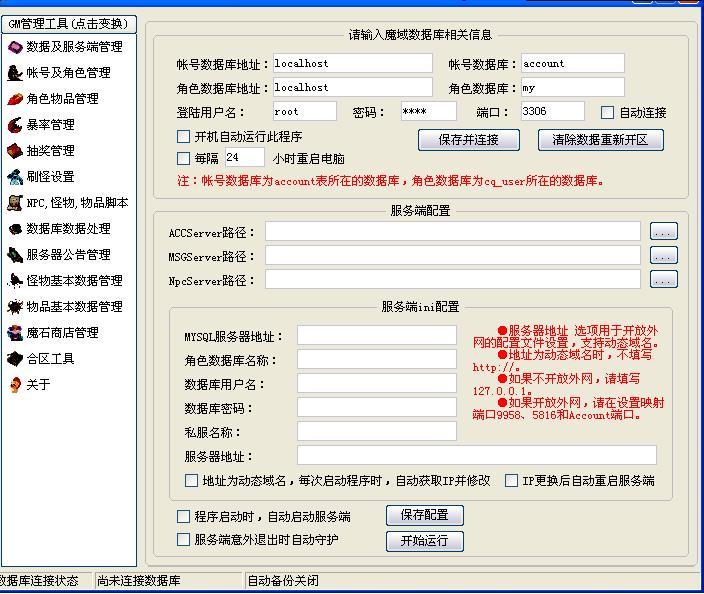Enable the 自动连接 checkbox
Image resolution: width=704 pixels, height=594 pixels.
coord(608,113)
